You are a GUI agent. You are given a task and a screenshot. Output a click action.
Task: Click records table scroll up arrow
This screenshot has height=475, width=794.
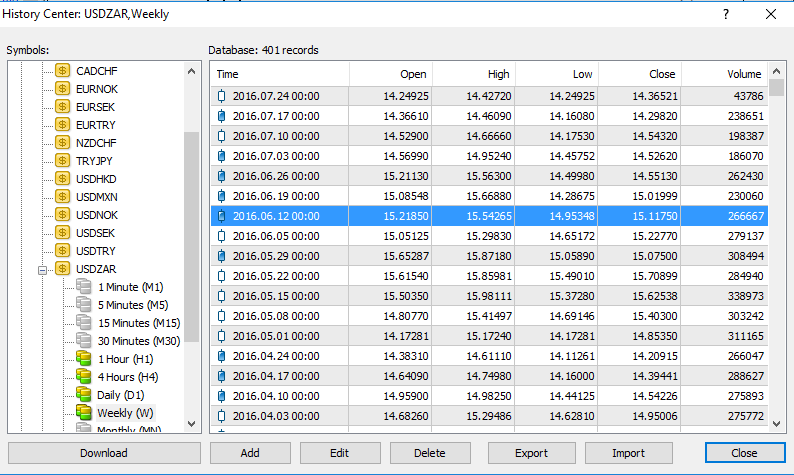pos(776,71)
